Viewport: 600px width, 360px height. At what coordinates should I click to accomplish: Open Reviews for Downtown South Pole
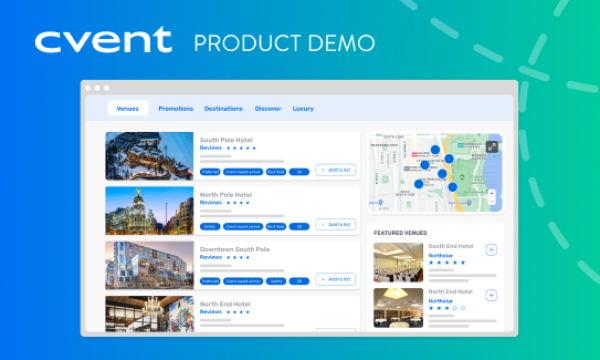[211, 257]
